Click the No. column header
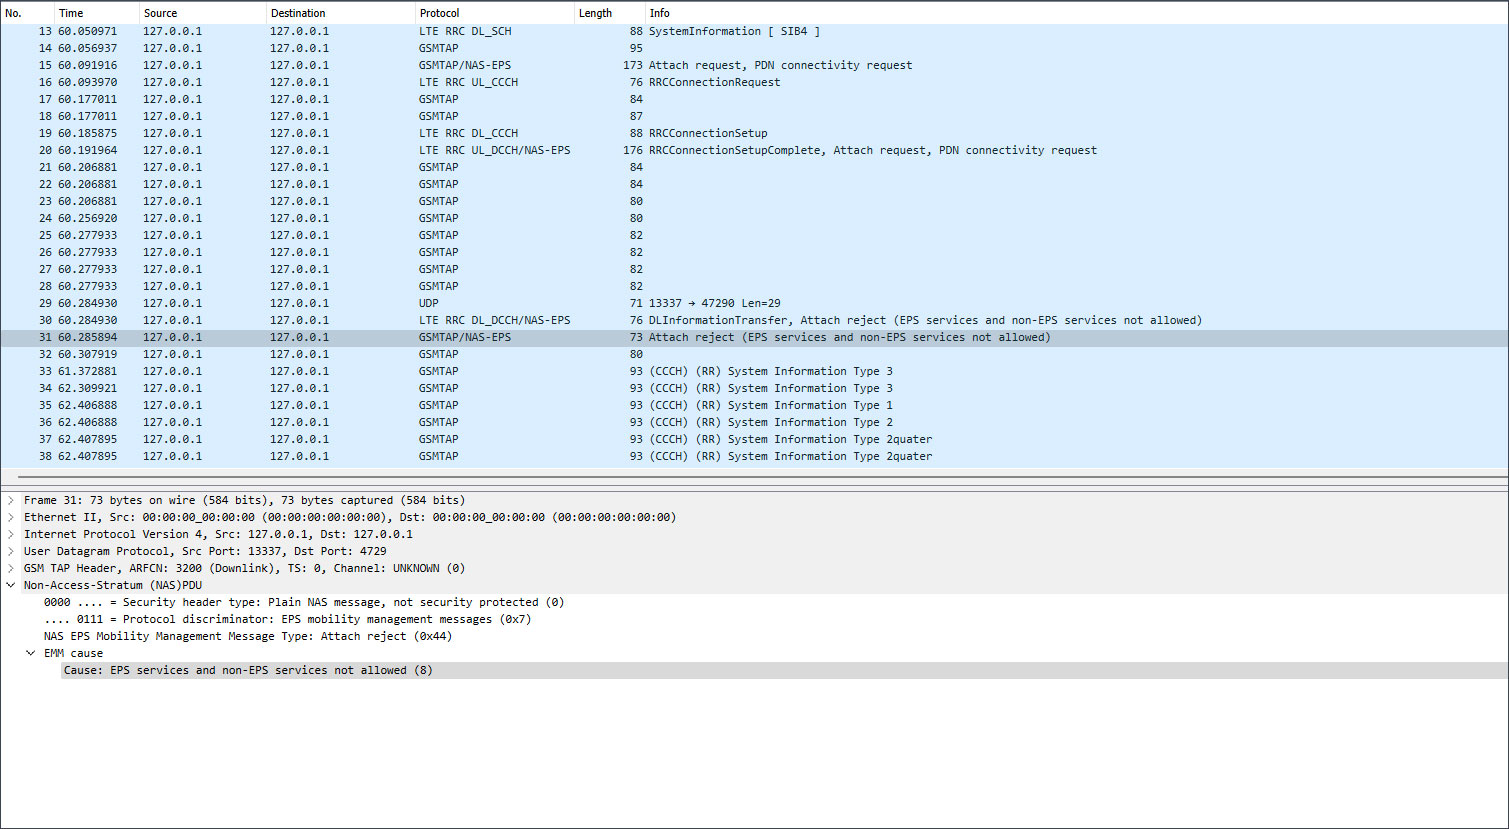Screen dimensions: 1509x829 tap(14, 12)
